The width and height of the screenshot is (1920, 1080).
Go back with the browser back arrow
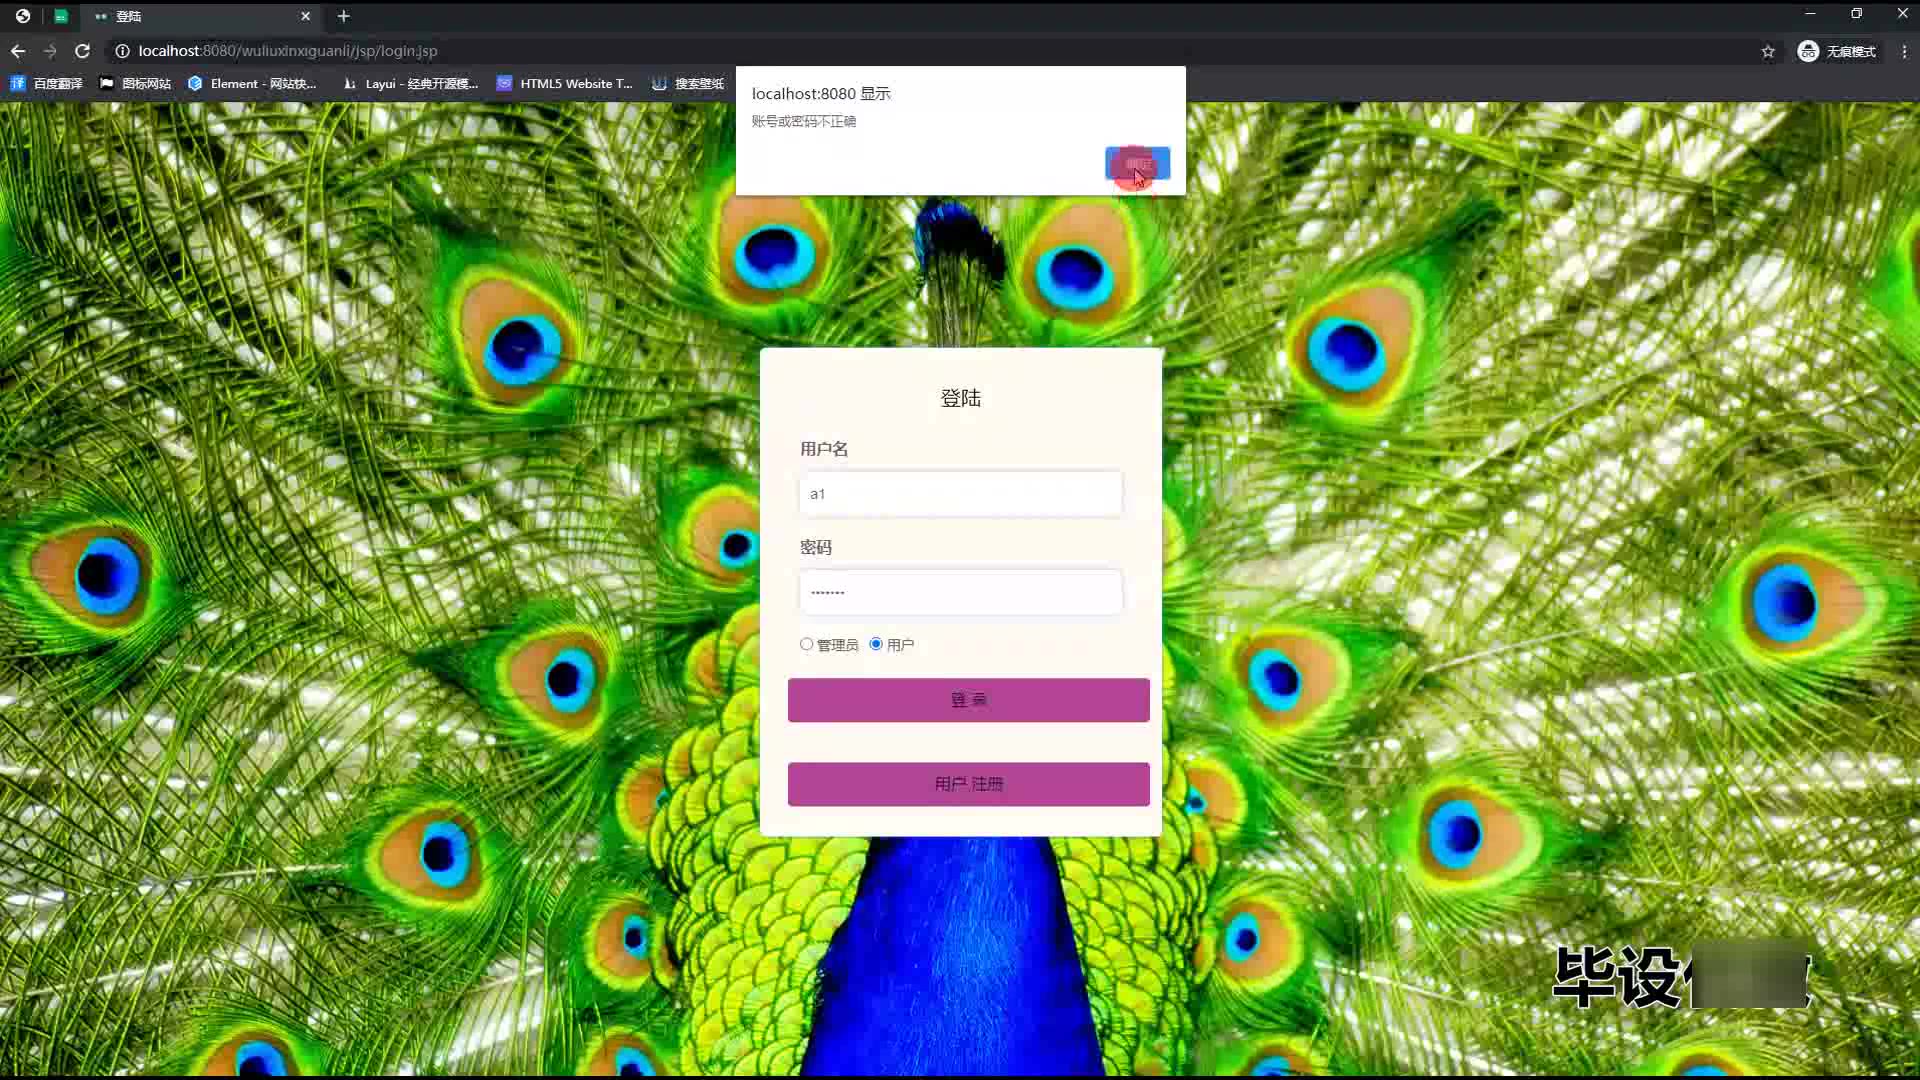pos(18,51)
